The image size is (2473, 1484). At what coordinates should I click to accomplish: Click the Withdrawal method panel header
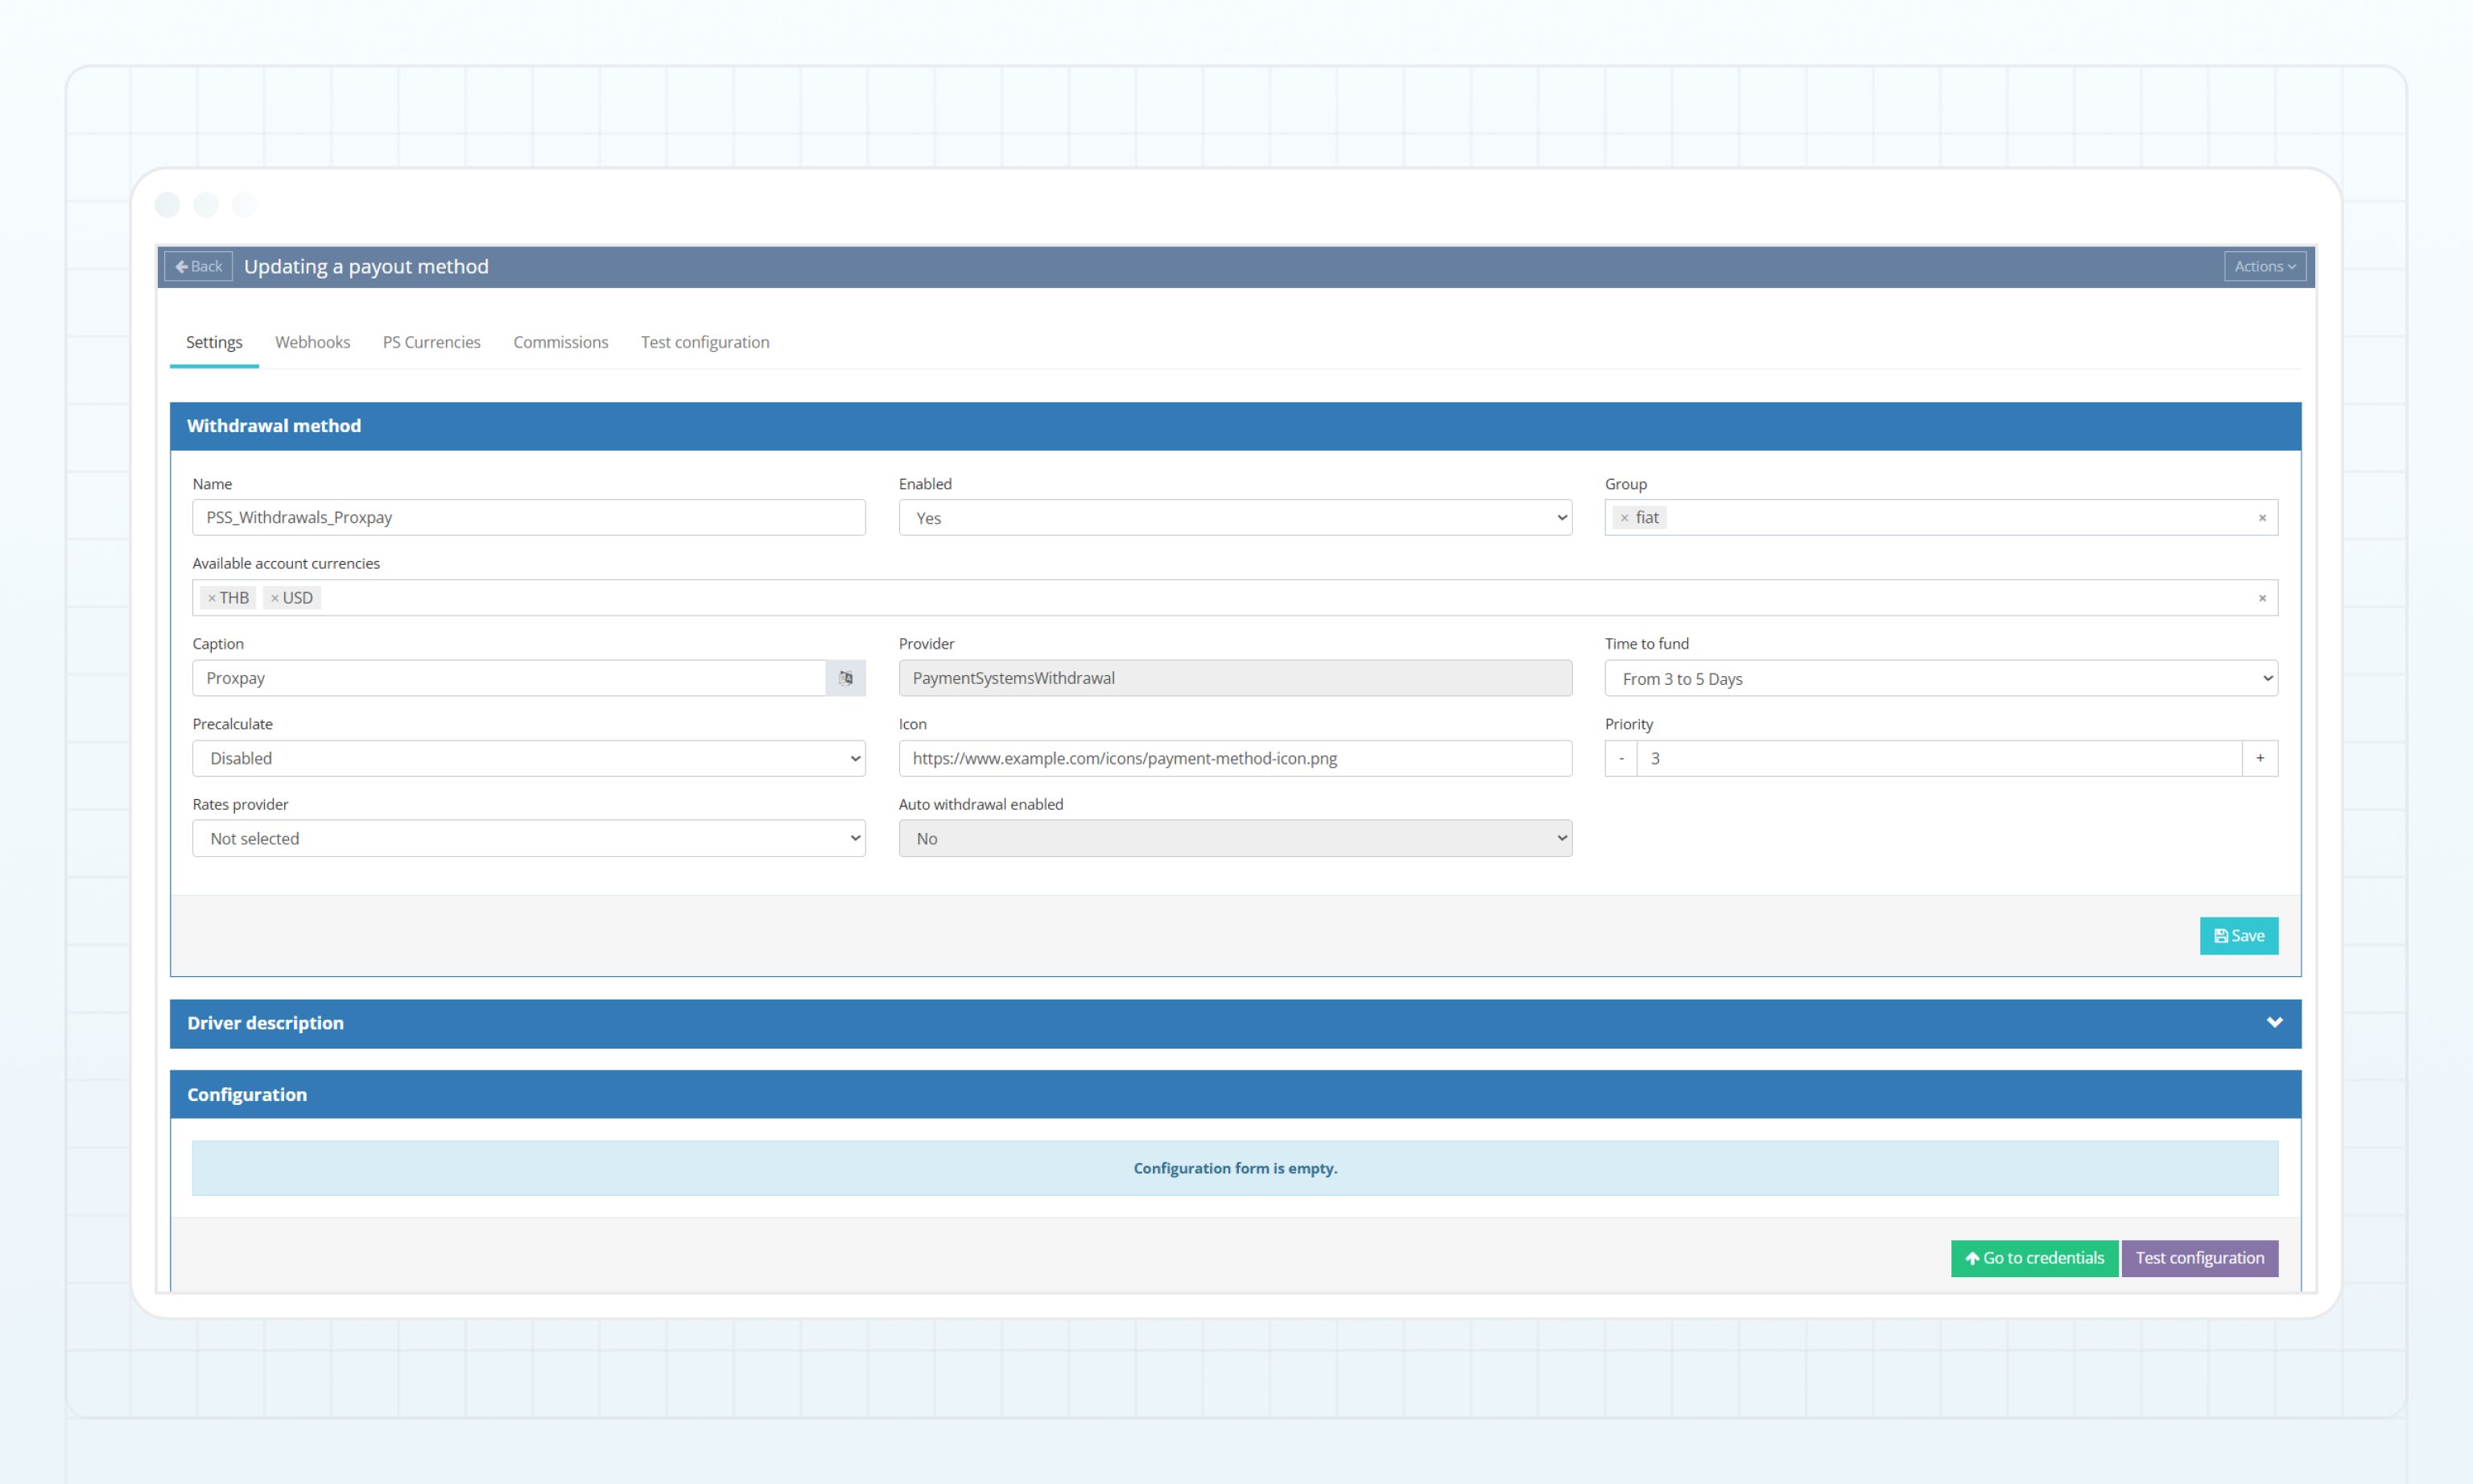click(x=1235, y=426)
